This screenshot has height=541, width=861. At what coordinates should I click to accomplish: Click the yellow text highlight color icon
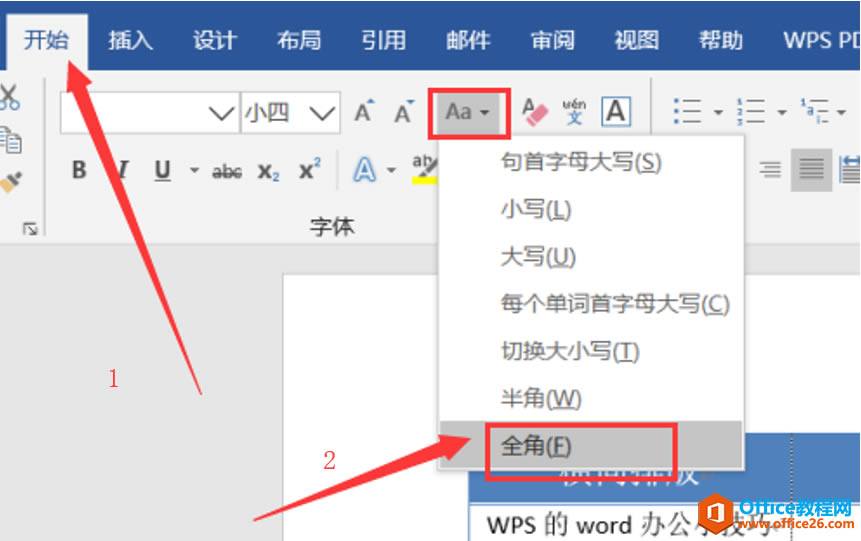[x=424, y=170]
